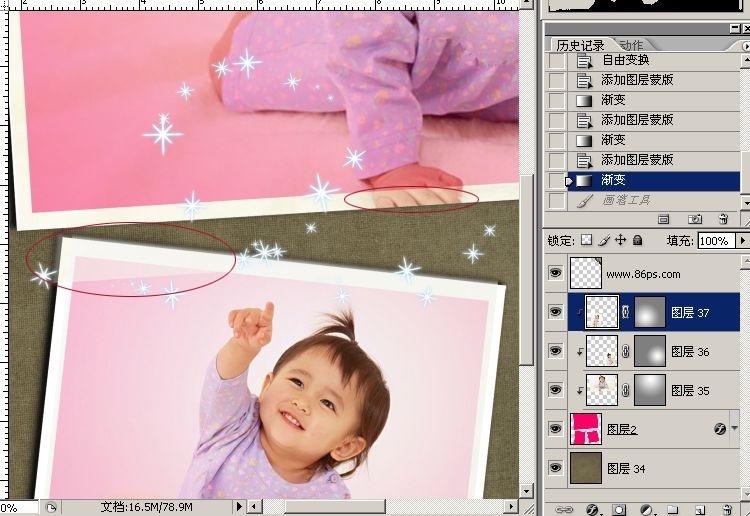Select 图层 37 image thumbnail
Screen dimensions: 750x516
point(602,312)
